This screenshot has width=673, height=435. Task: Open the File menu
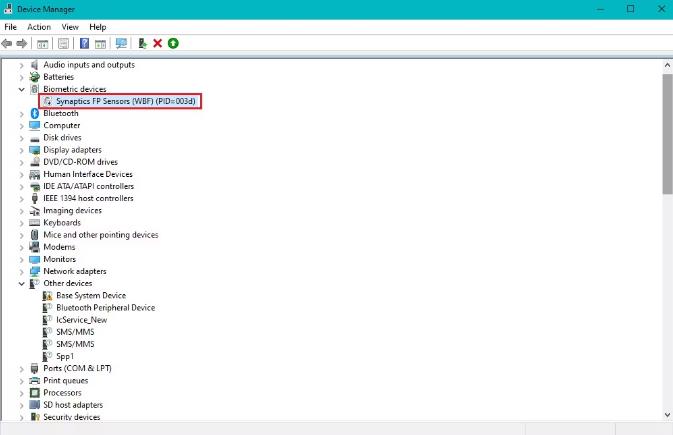[10, 27]
